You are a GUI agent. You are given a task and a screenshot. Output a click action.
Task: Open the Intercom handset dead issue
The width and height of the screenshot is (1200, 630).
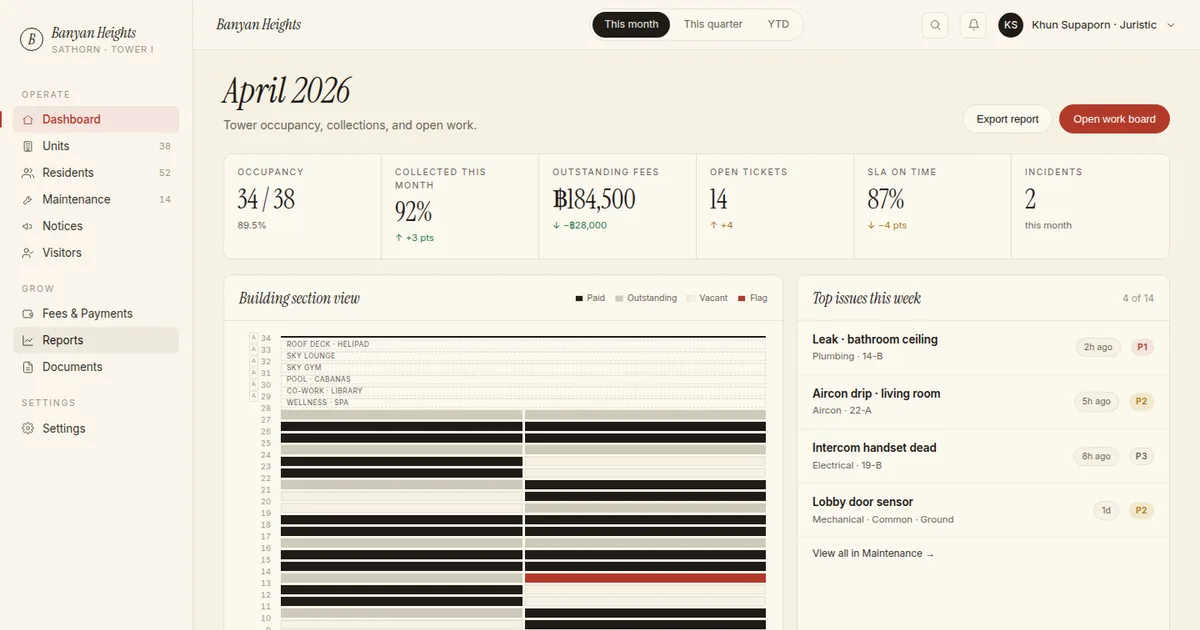(983, 456)
